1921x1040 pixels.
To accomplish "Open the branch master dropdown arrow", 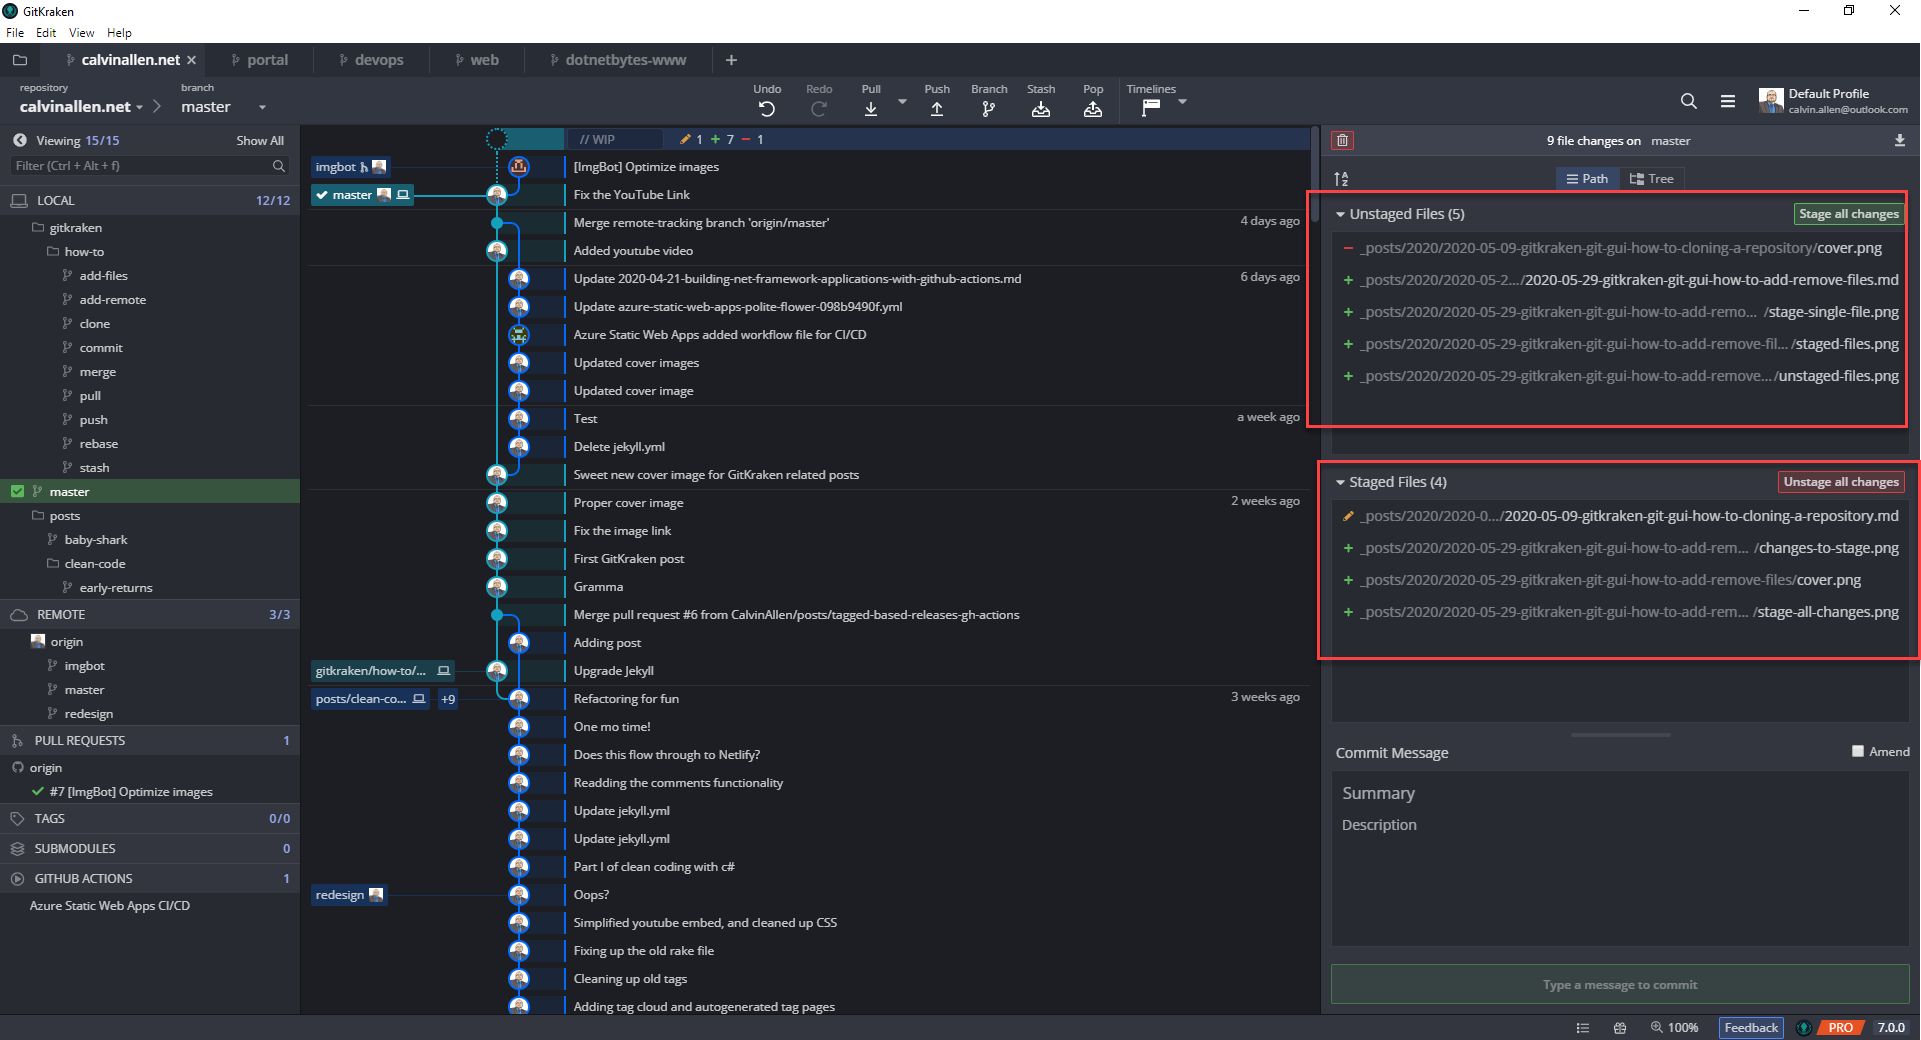I will pyautogui.click(x=262, y=107).
